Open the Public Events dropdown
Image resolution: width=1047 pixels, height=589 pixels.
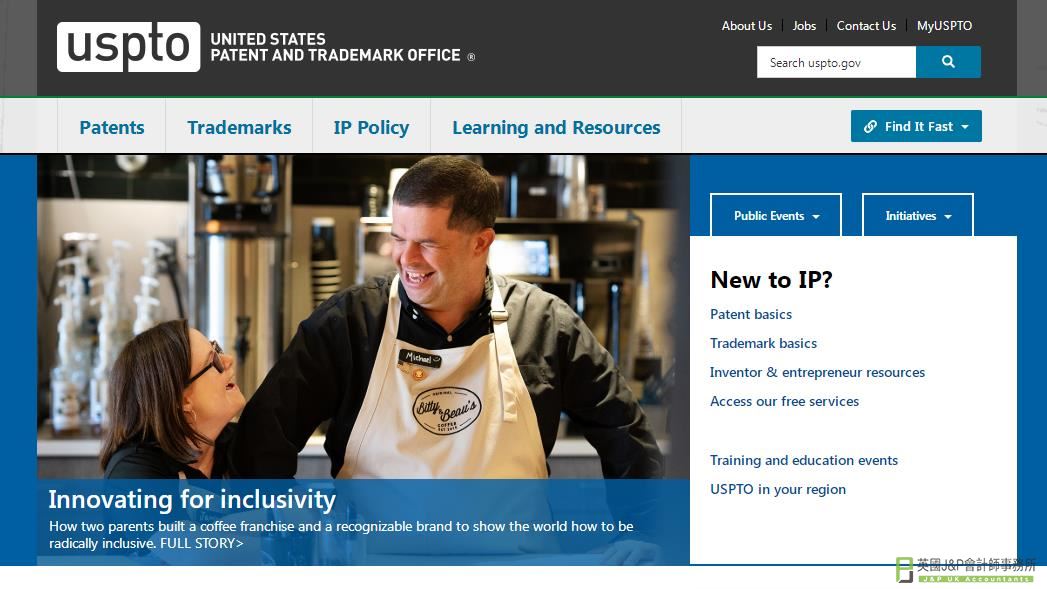pos(776,216)
